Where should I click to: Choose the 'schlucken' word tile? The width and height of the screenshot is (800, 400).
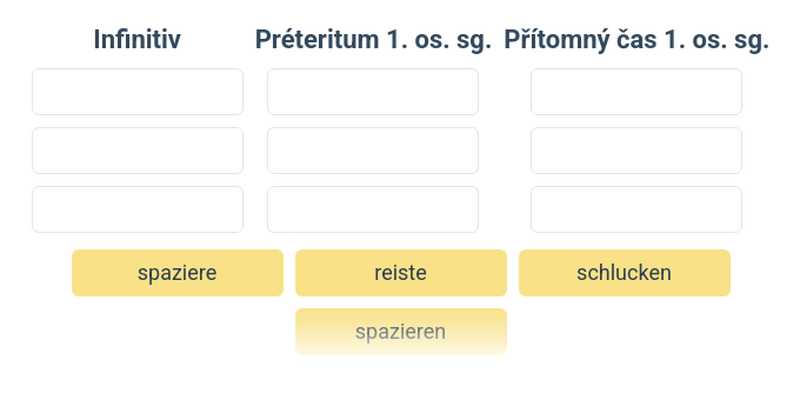point(624,273)
